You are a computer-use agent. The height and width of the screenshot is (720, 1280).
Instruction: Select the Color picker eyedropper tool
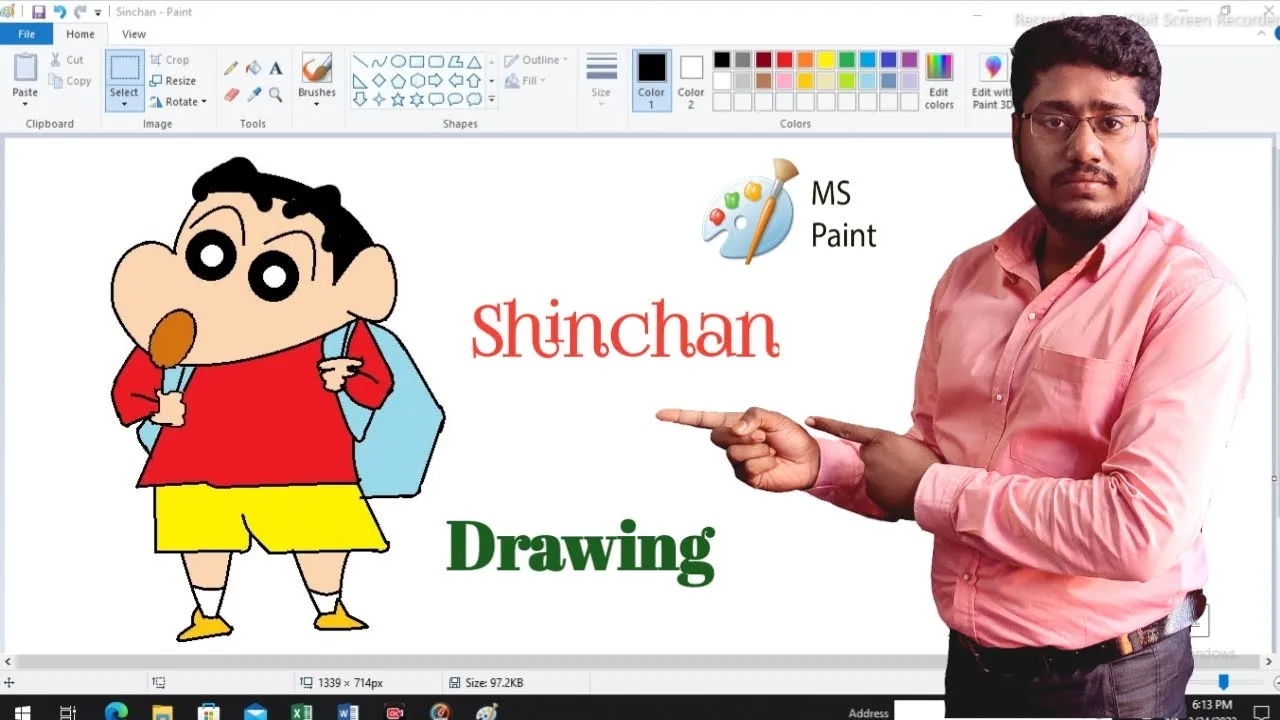(x=254, y=95)
